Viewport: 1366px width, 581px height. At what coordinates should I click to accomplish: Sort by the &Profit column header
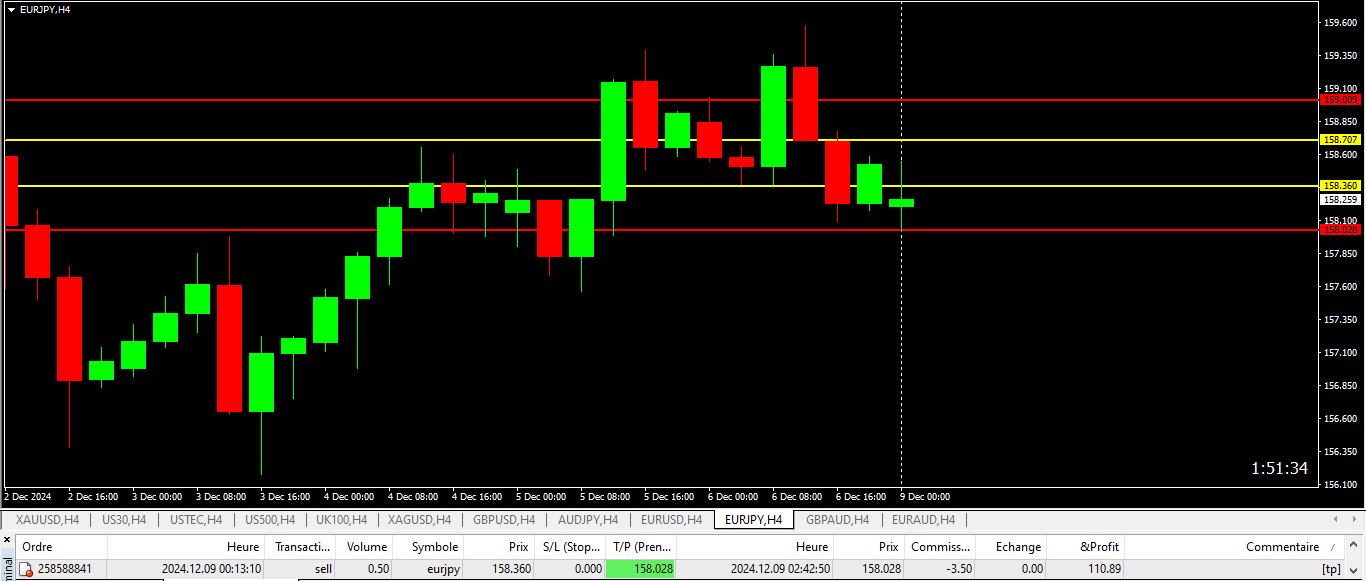[1086, 547]
